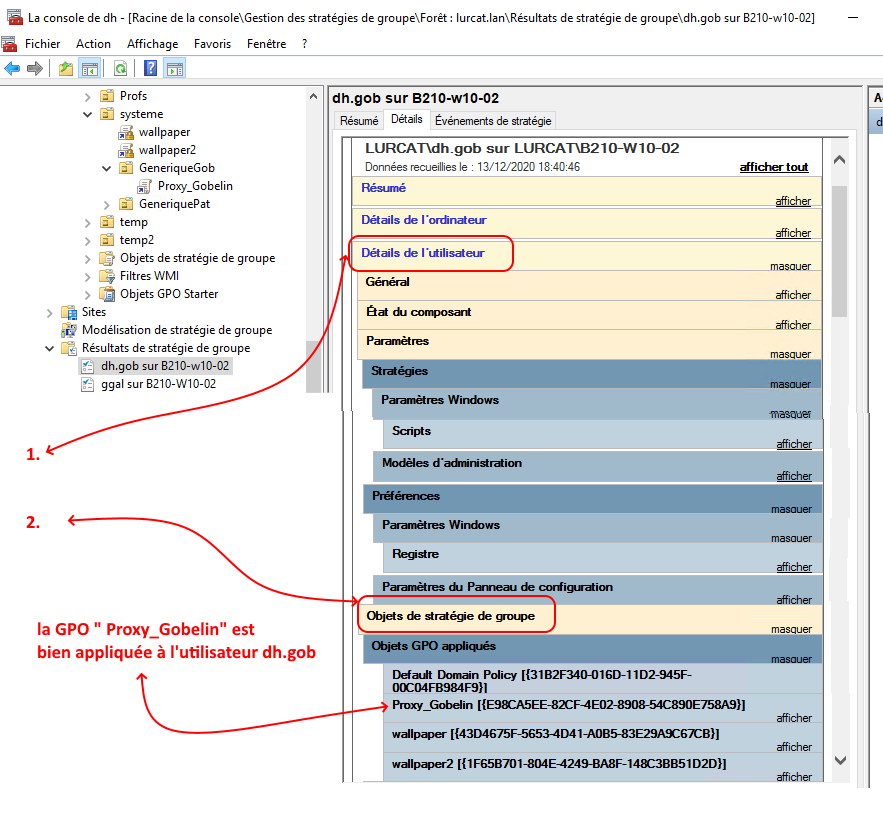Click the Refresh toolbar icon

120,68
